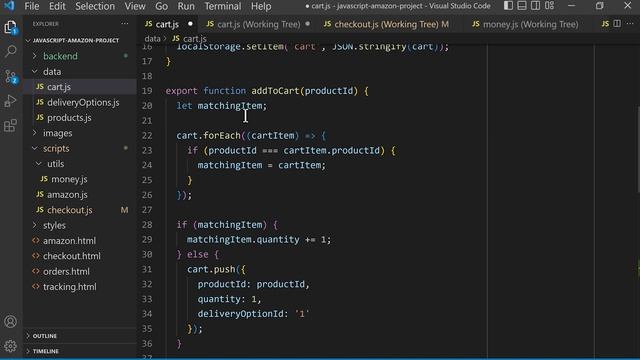Screen dimensions: 640x360
Task: Open products.js in the explorer
Action: [80, 118]
